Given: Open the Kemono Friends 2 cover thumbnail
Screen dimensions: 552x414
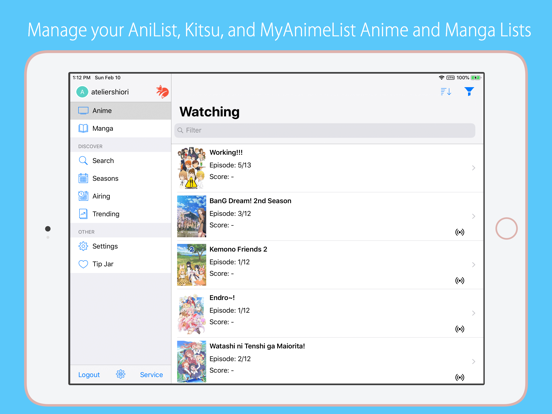Looking at the screenshot, I should coord(192,265).
